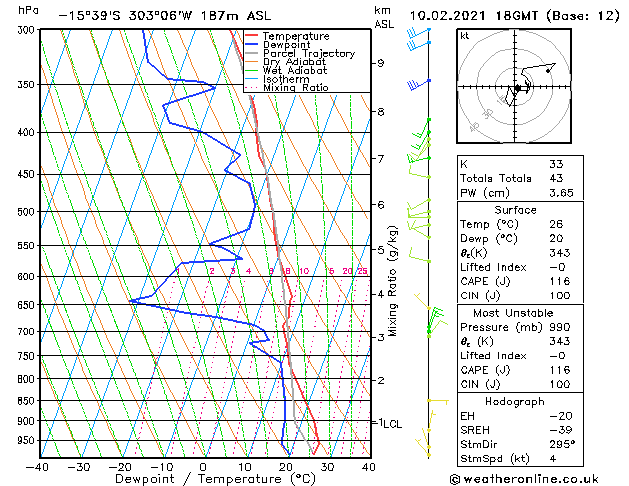The width and height of the screenshot is (629, 486).
Task: Click the 5 km altitude label
Action: click(381, 250)
